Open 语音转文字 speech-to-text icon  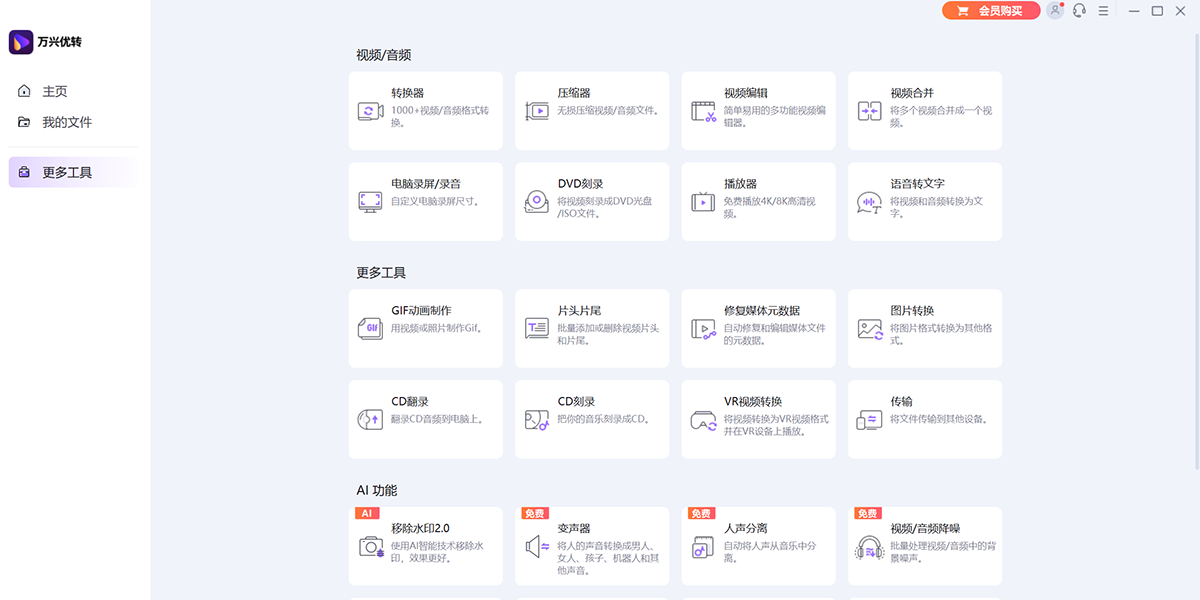point(869,202)
